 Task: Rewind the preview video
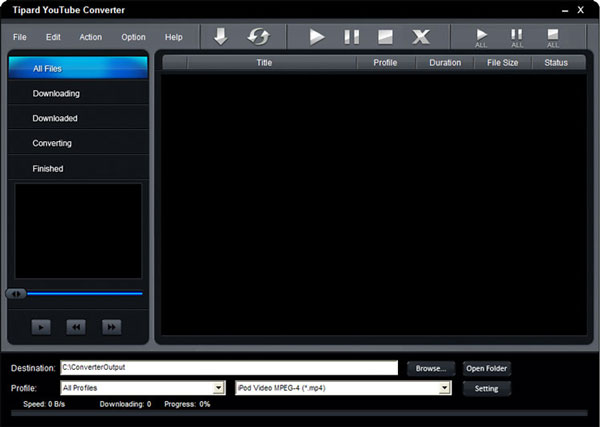click(76, 326)
